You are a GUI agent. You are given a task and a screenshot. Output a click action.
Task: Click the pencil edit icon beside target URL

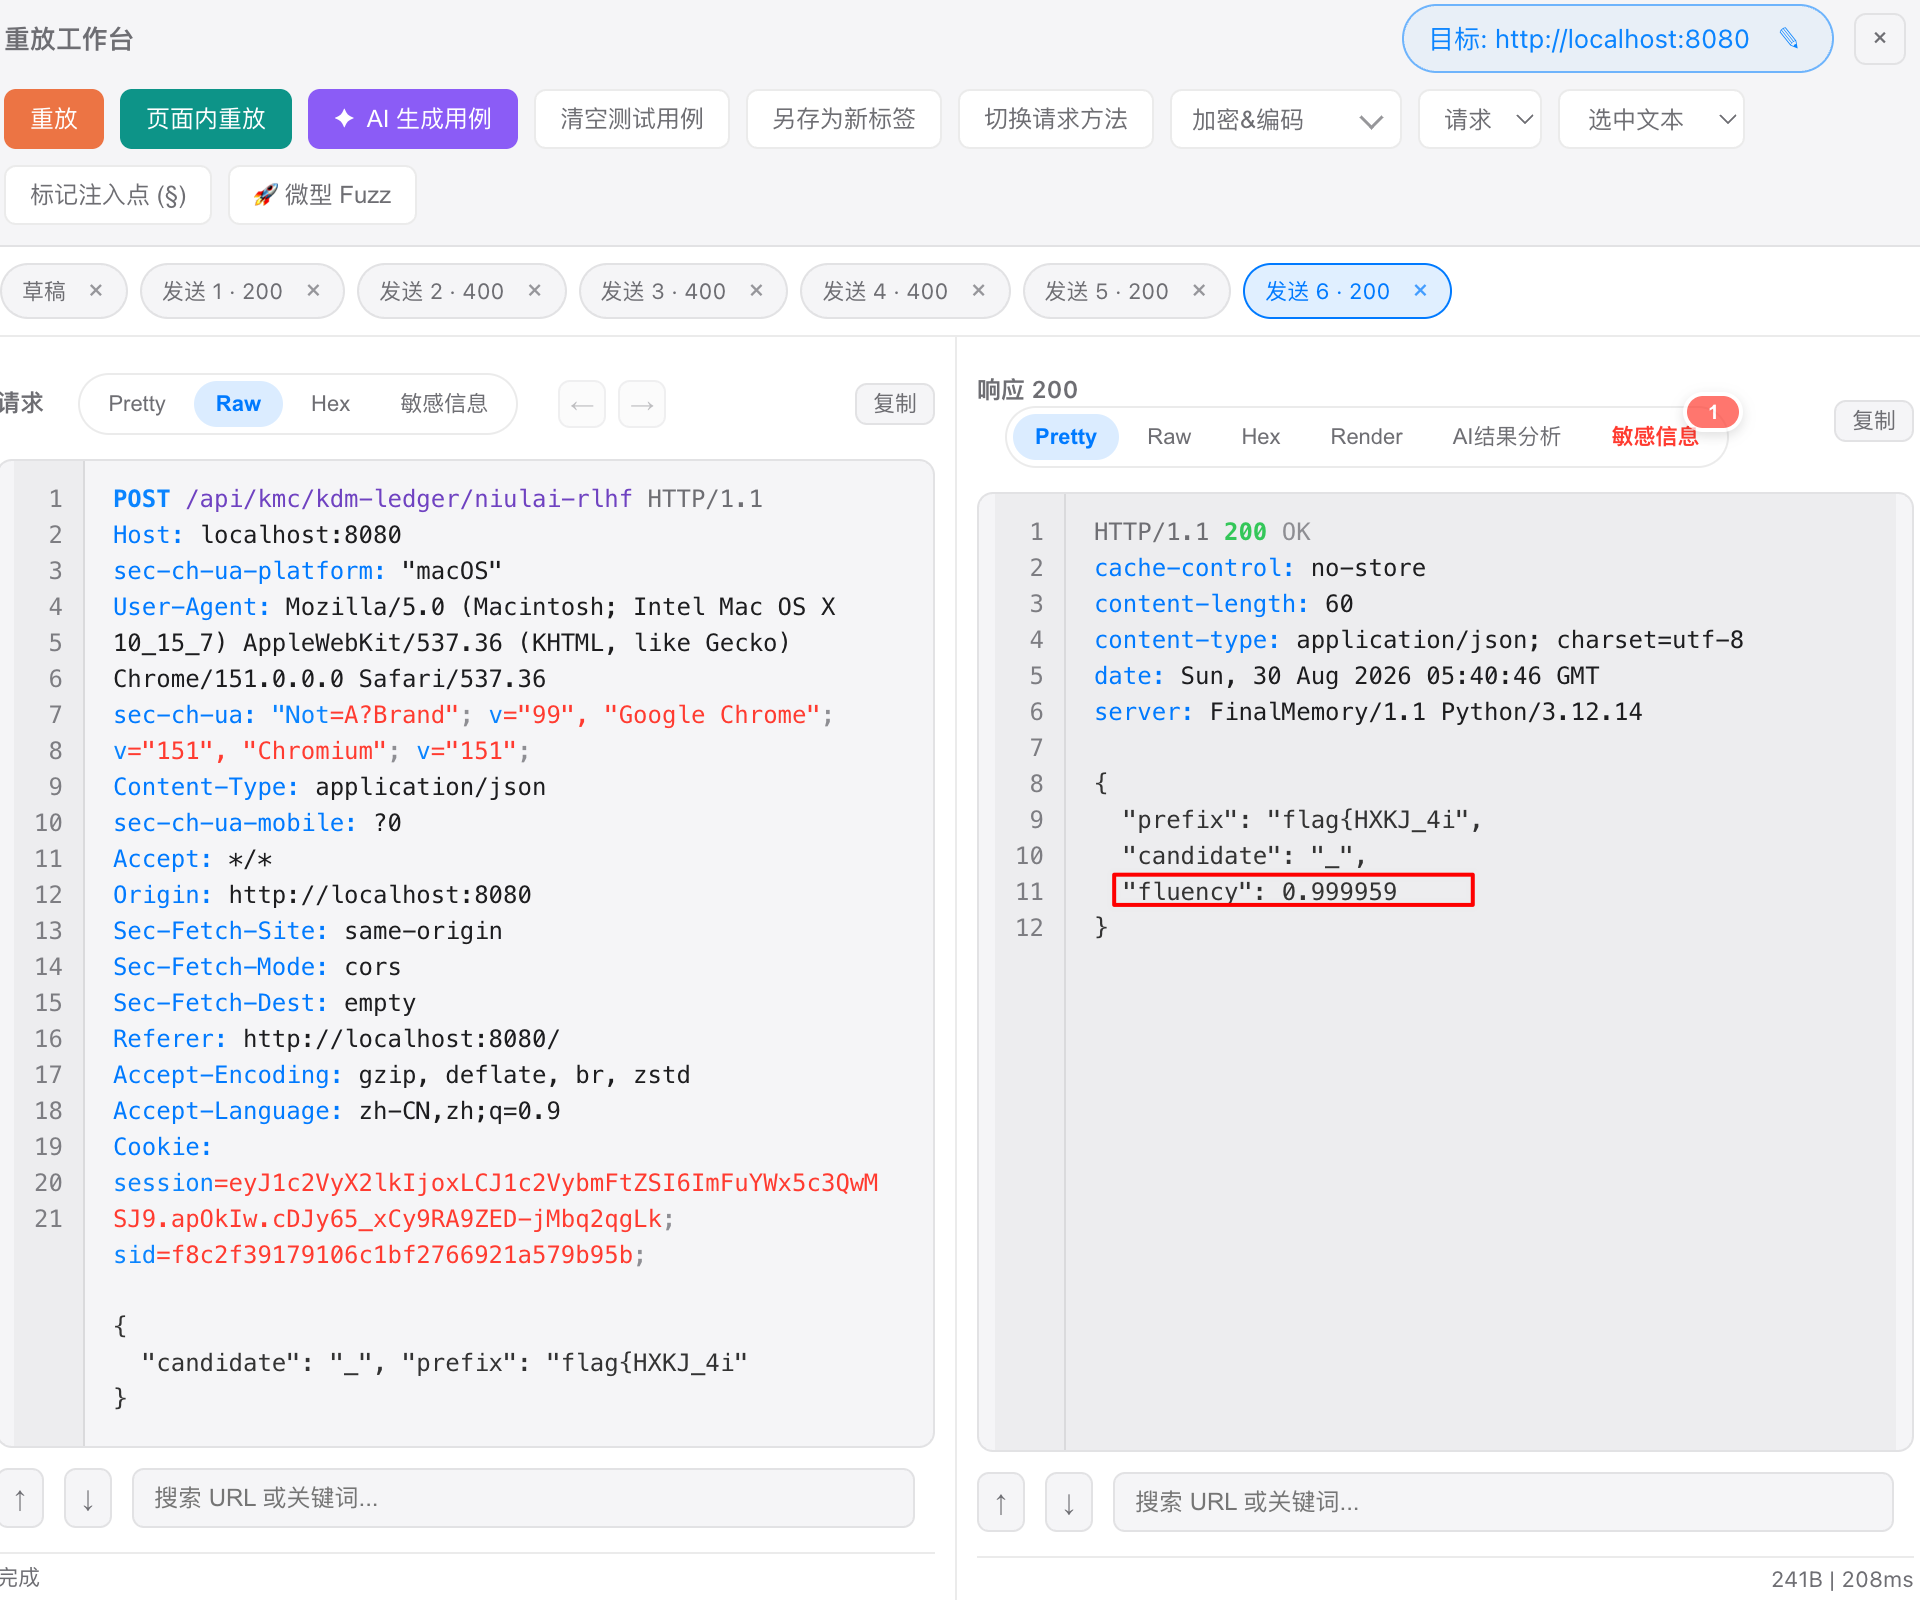click(1789, 39)
